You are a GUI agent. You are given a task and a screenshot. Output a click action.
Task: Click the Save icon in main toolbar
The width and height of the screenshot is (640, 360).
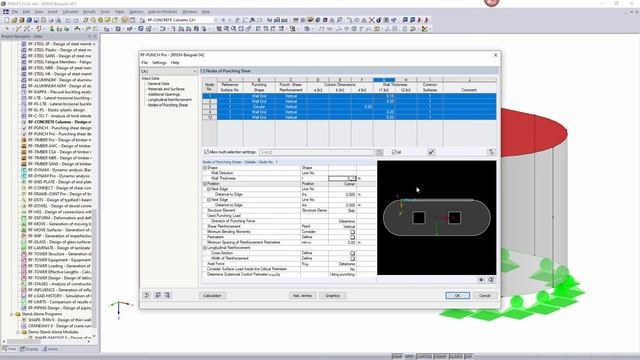(x=36, y=20)
